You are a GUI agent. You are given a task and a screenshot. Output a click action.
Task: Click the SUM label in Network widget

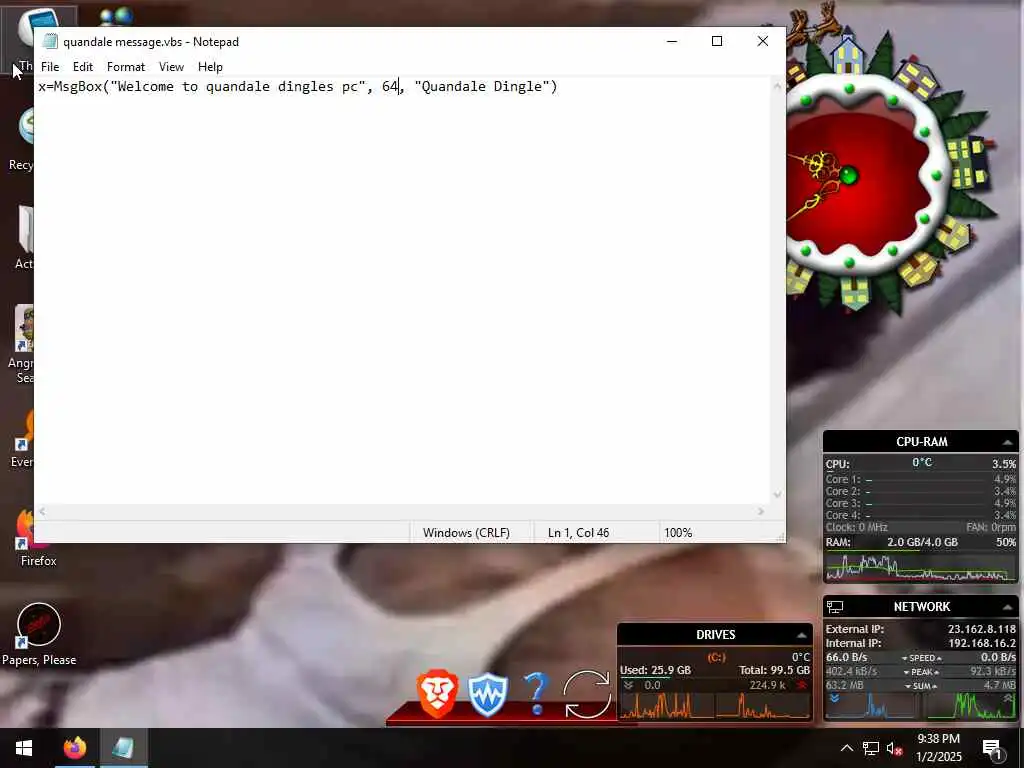click(921, 686)
